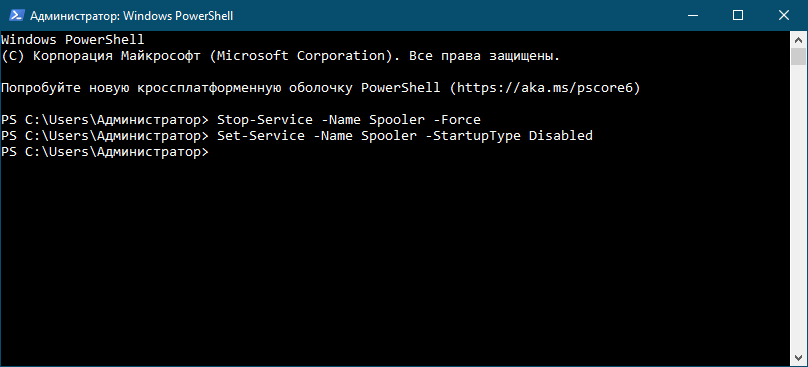Click the empty black console area
Viewport: 808px width, 367px height.
(396, 258)
